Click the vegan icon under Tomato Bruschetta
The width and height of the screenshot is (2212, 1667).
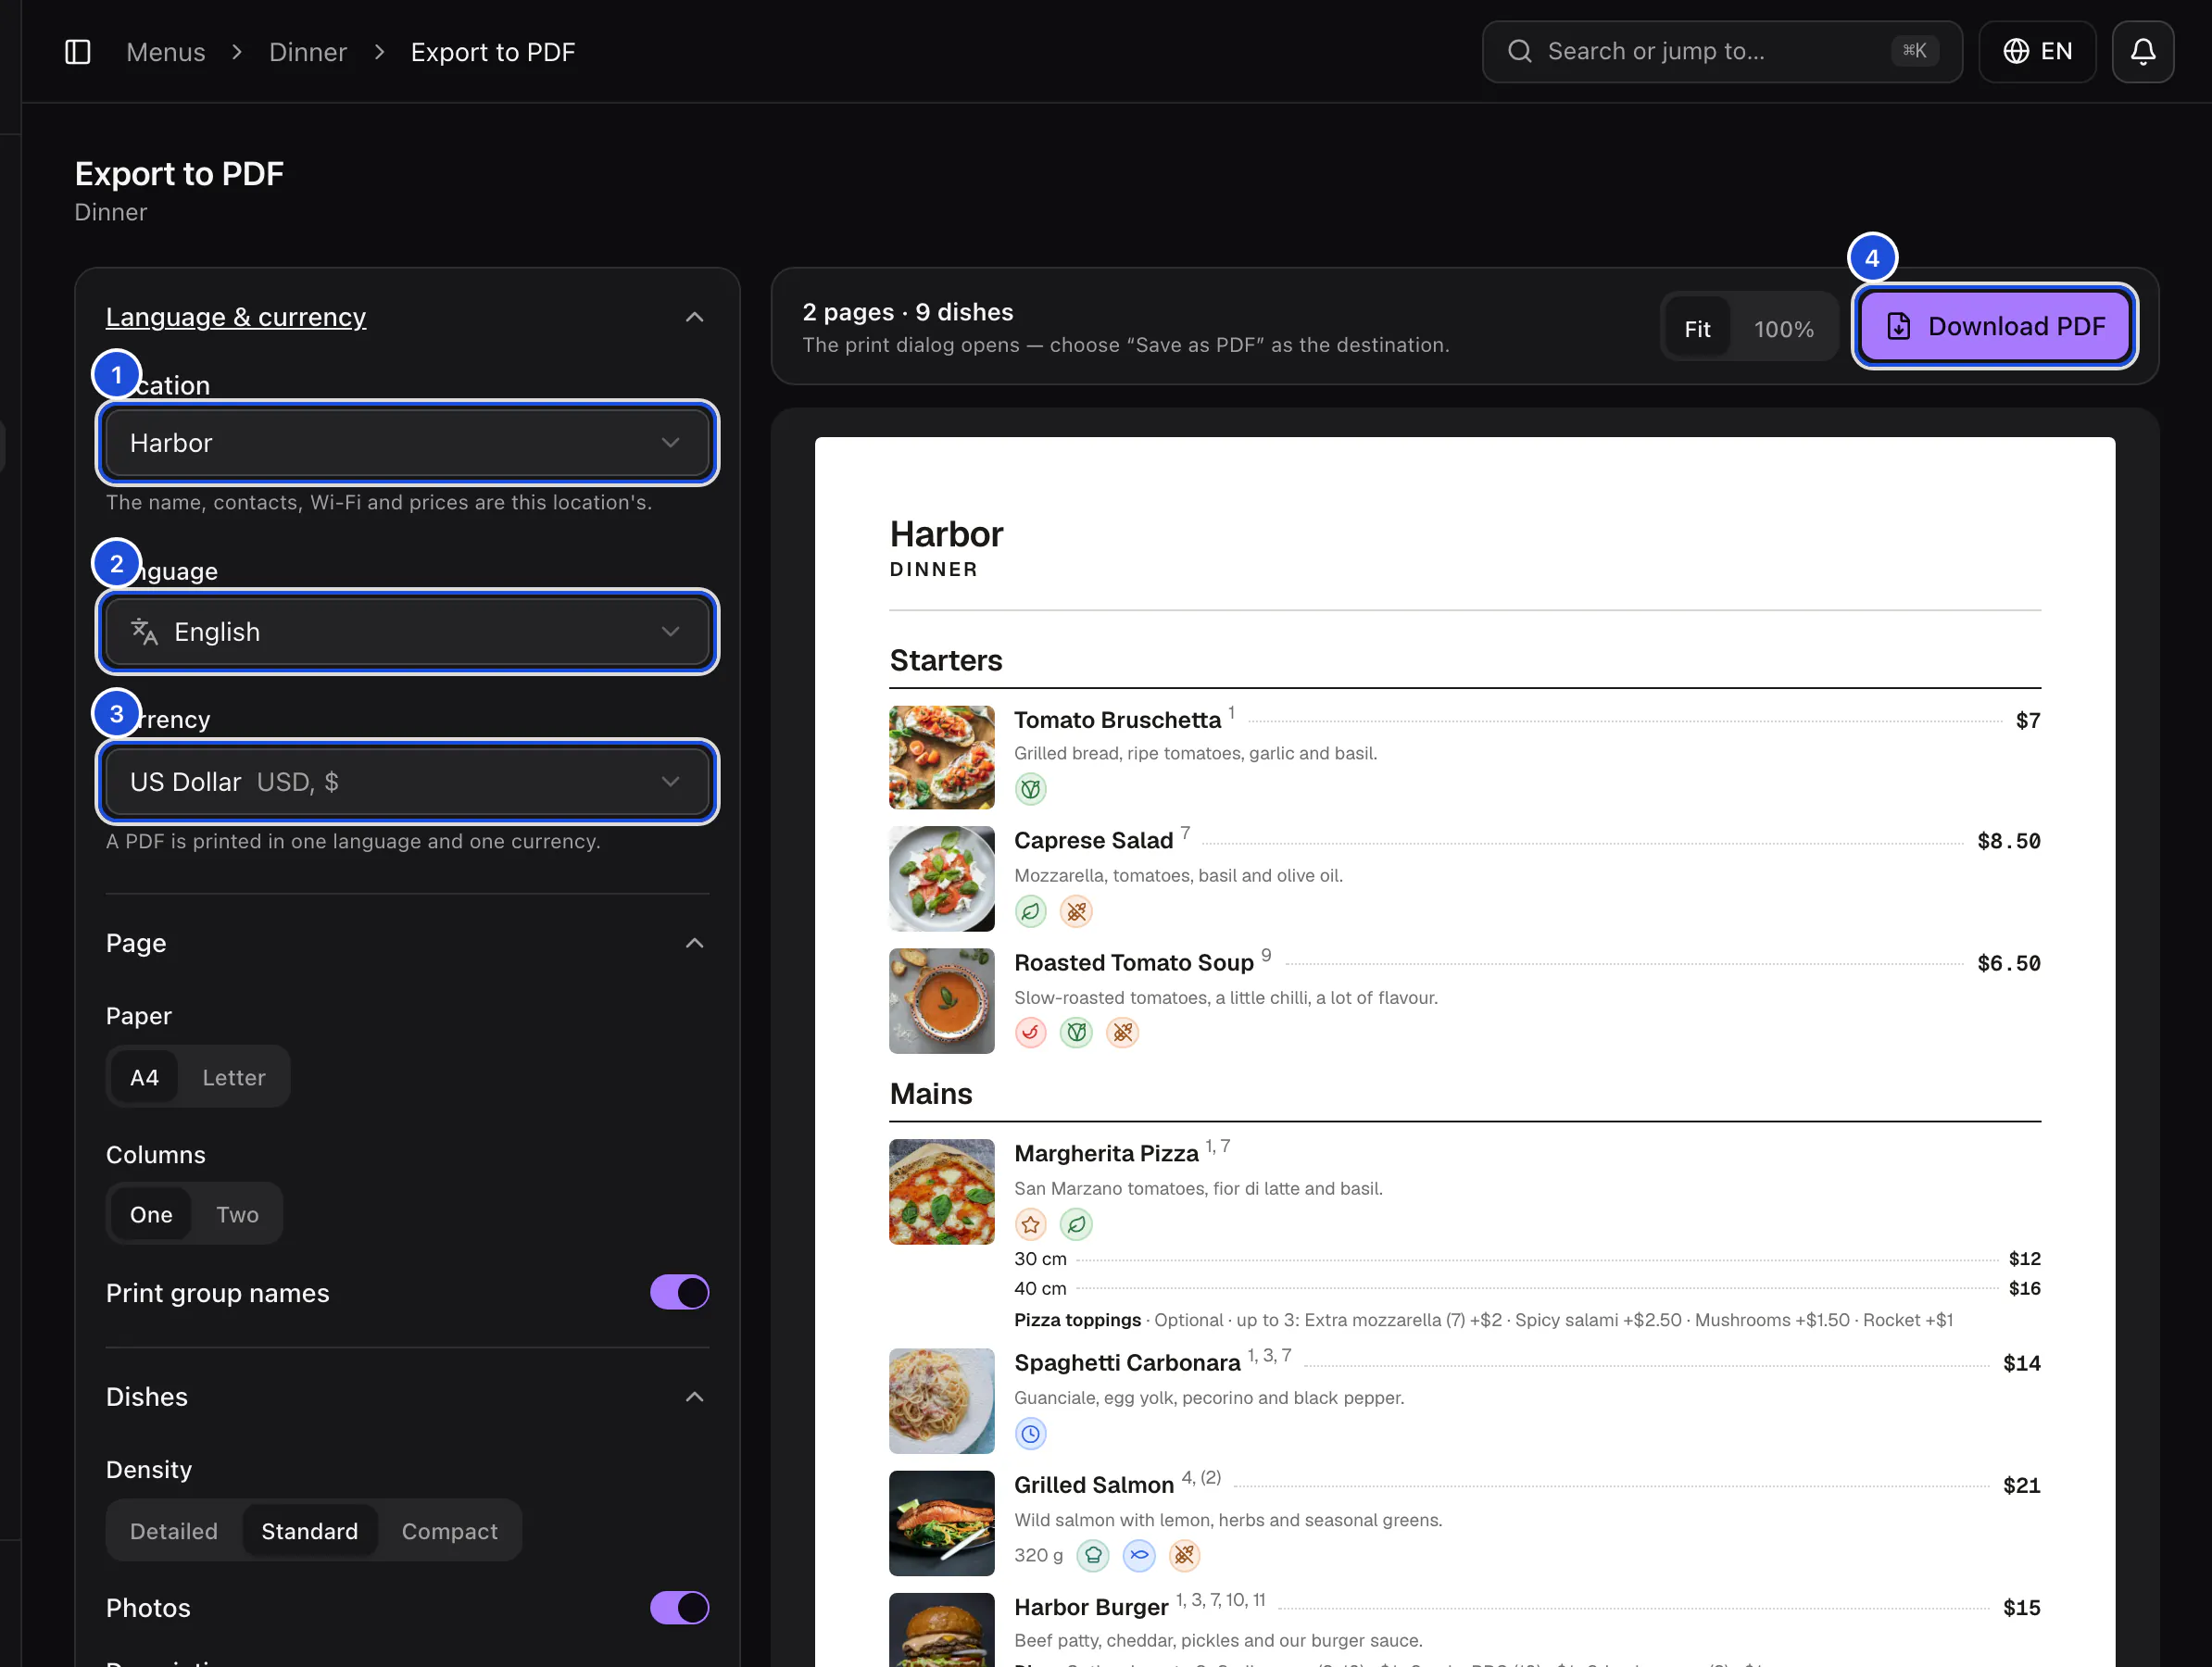(1030, 790)
